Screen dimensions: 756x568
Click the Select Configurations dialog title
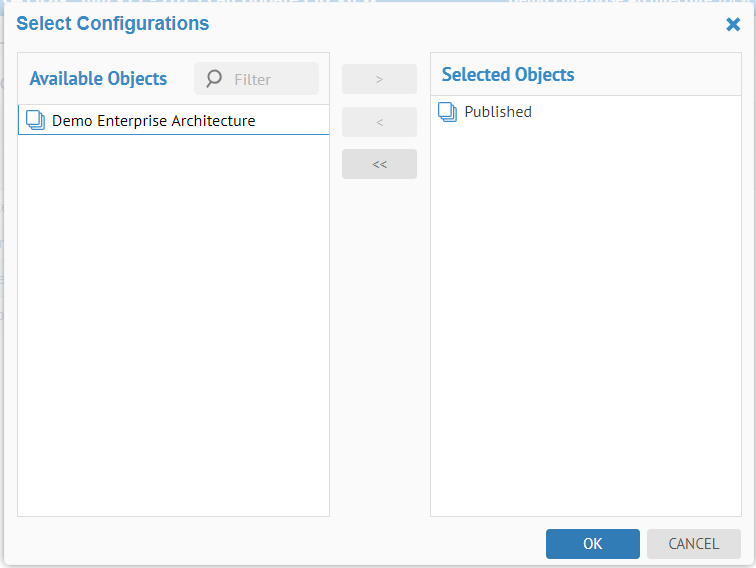113,24
